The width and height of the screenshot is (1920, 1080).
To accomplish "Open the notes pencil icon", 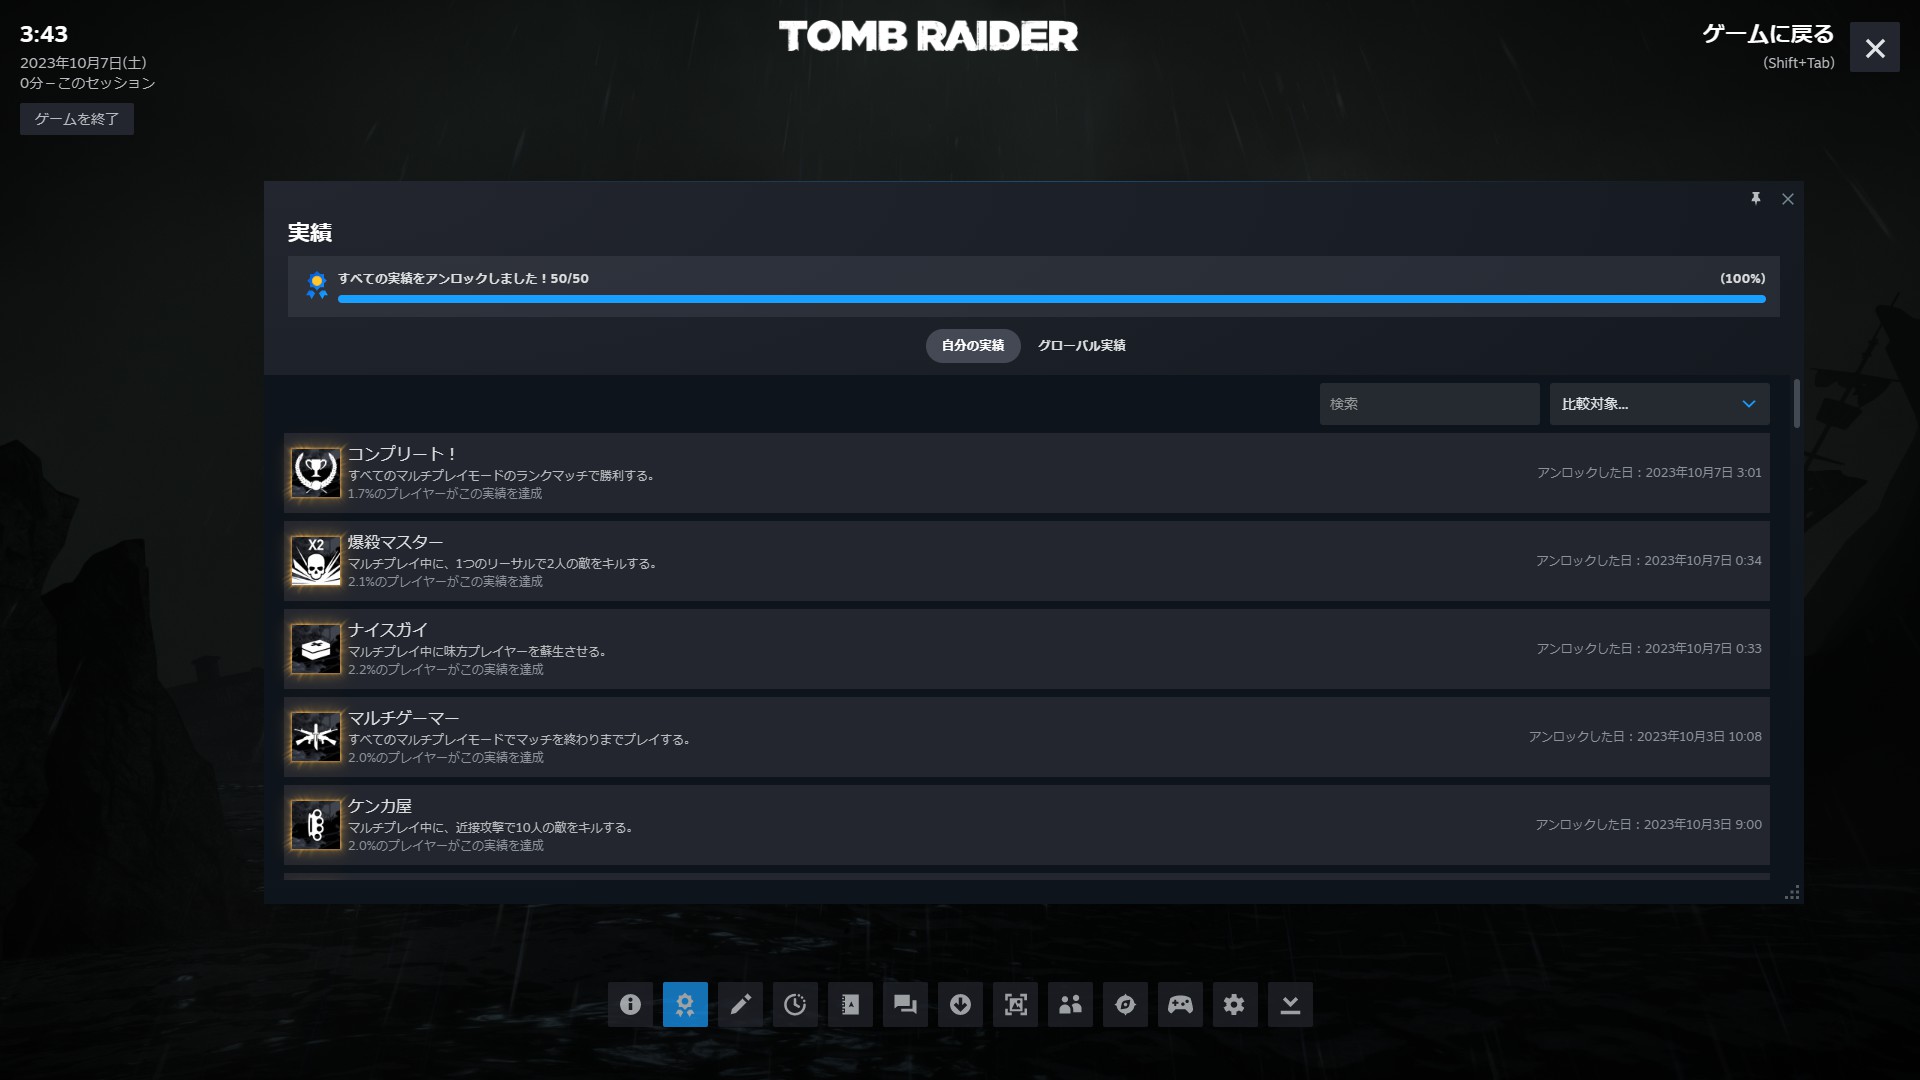I will [x=740, y=1004].
